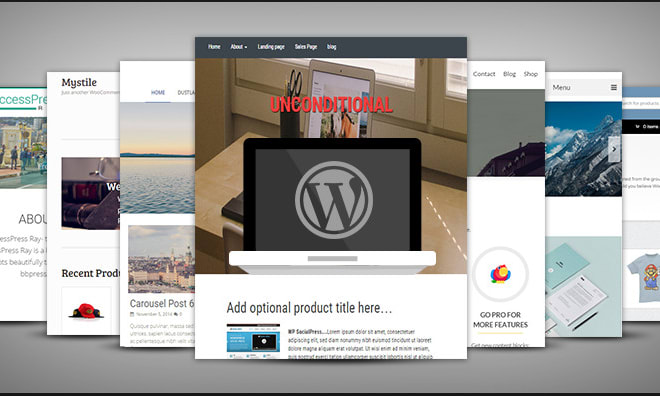Click the parrot icon above GO PRO
The width and height of the screenshot is (660, 396).
click(500, 274)
